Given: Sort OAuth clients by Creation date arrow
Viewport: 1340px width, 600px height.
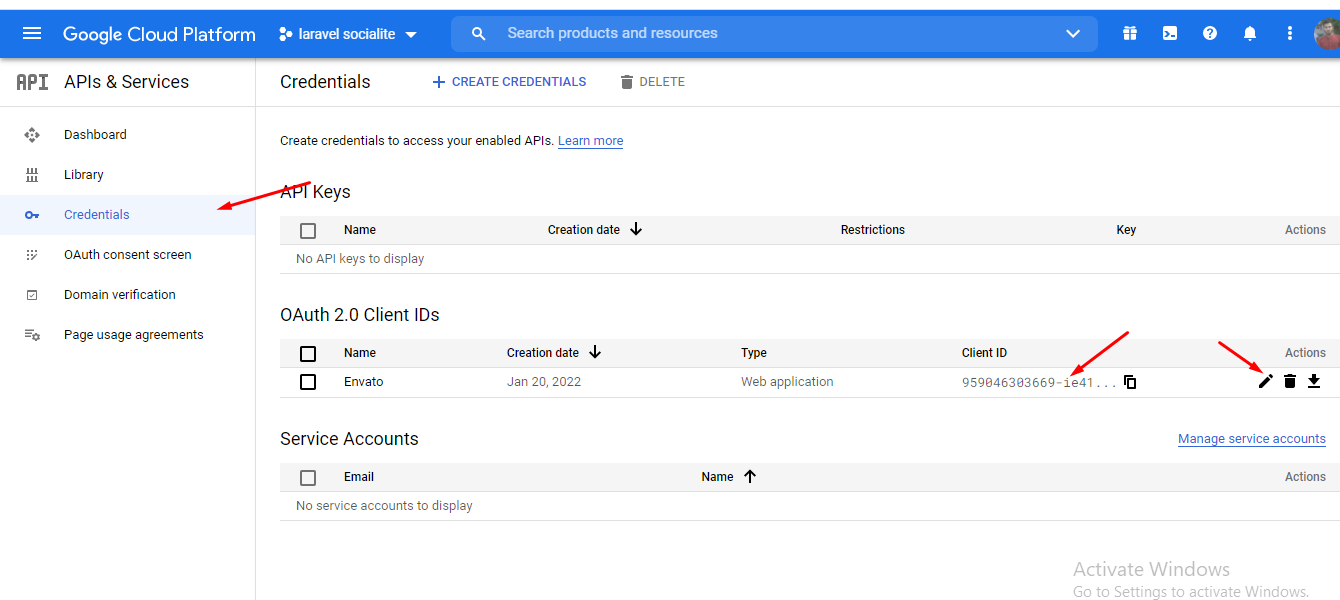Looking at the screenshot, I should pos(595,352).
